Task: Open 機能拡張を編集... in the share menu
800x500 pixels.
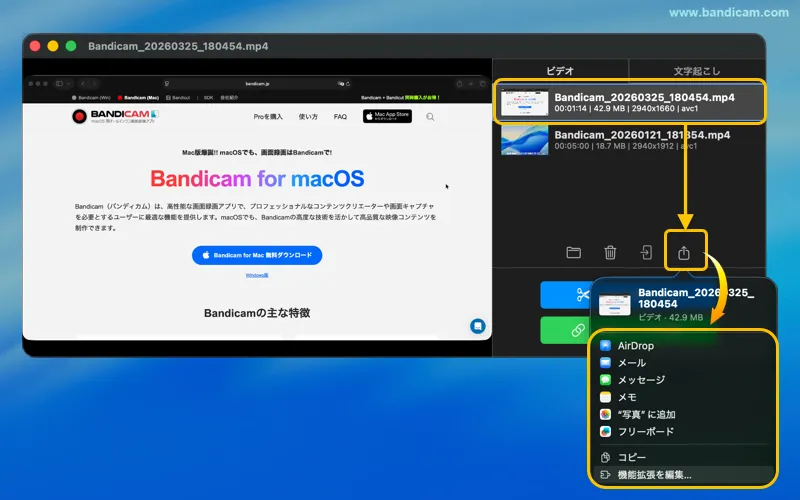Action: coord(683,474)
